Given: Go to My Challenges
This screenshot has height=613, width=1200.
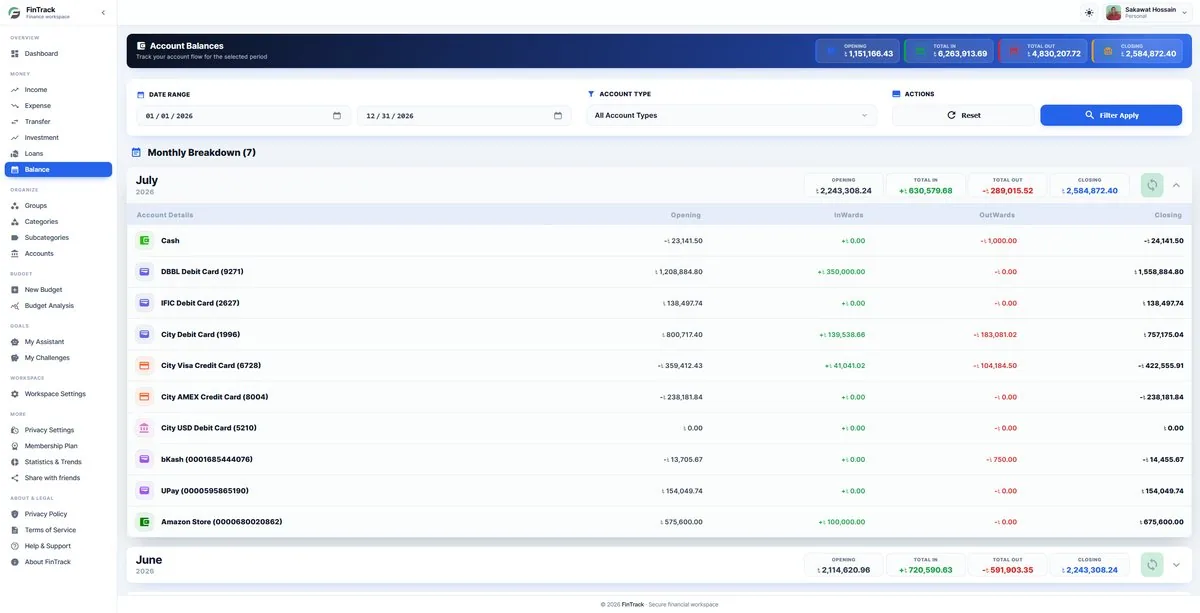Looking at the screenshot, I should 58,358.
